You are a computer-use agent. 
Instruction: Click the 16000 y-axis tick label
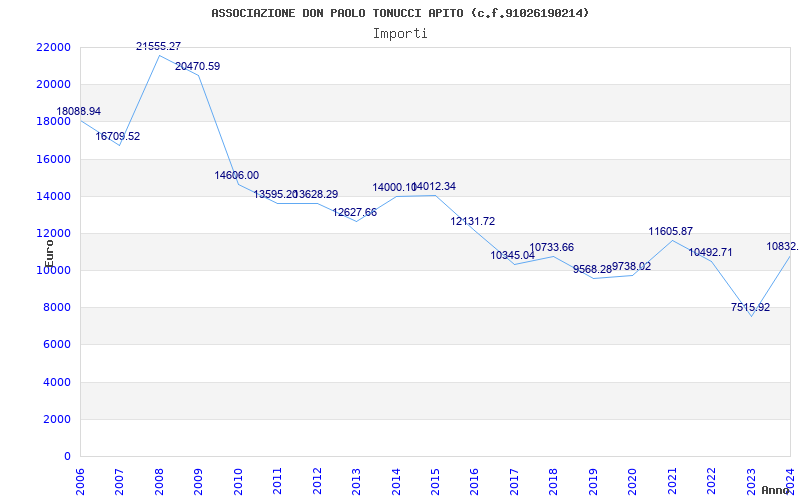[x=53, y=159]
